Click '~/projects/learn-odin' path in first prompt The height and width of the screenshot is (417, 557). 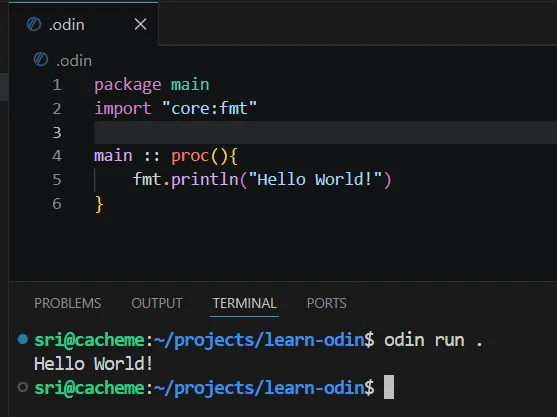259,340
